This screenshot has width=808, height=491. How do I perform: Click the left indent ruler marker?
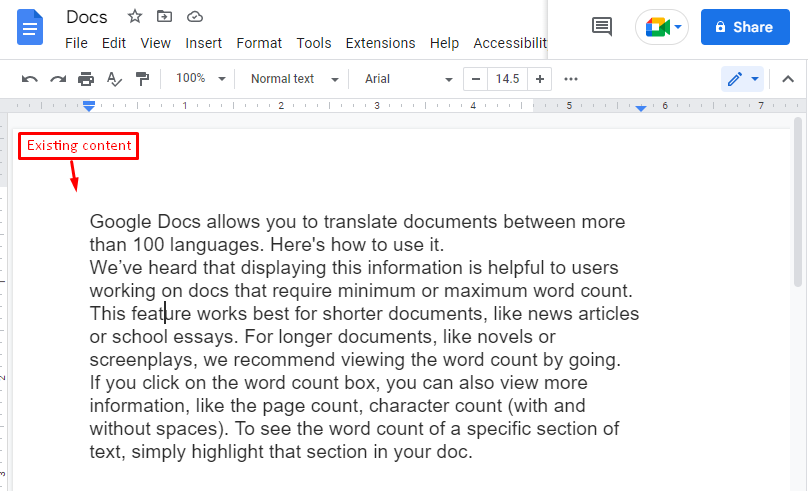pos(89,106)
